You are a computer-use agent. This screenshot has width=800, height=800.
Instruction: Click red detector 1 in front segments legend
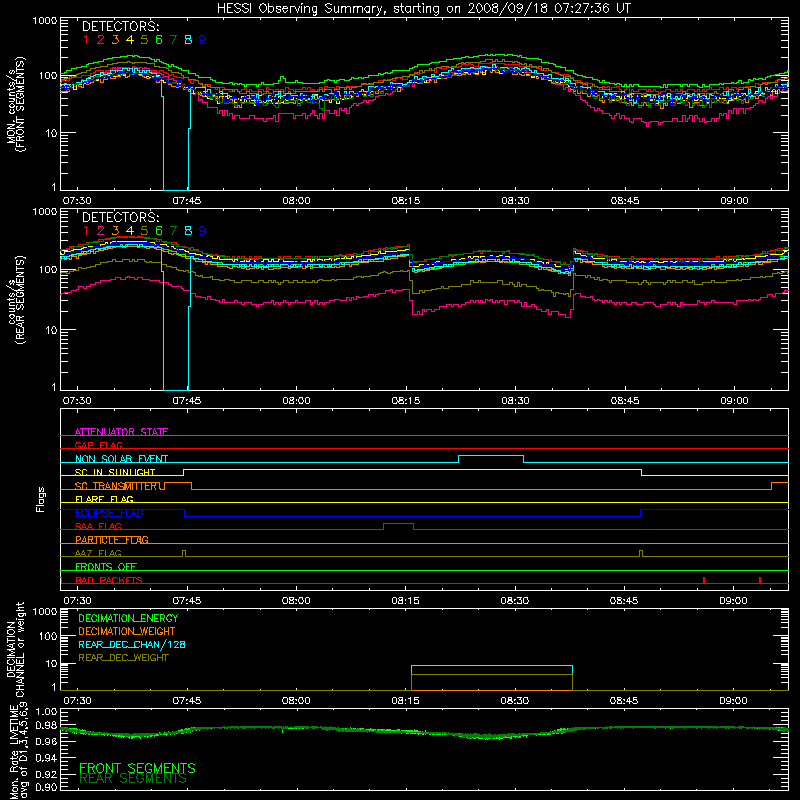(86, 40)
